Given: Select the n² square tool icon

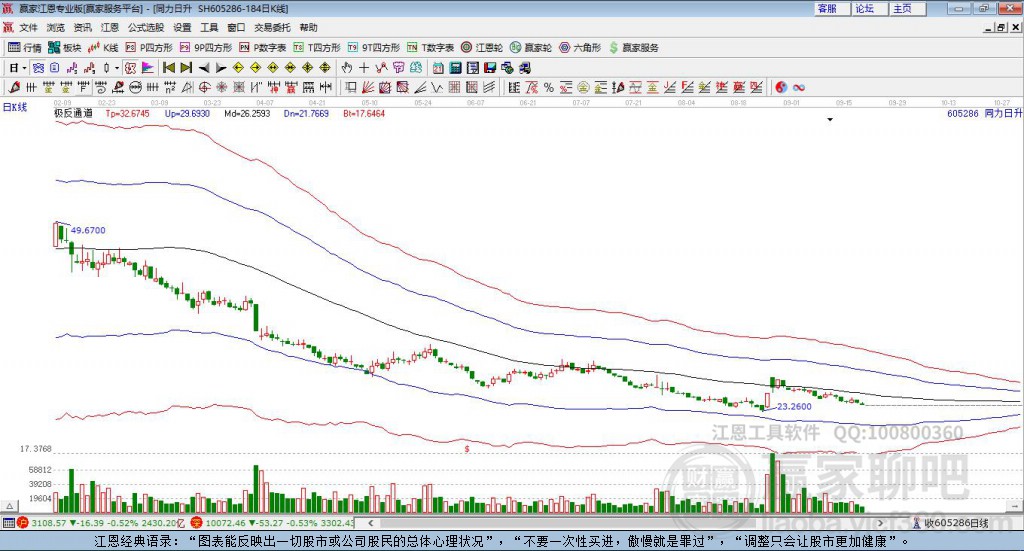Looking at the screenshot, I should pos(170,87).
